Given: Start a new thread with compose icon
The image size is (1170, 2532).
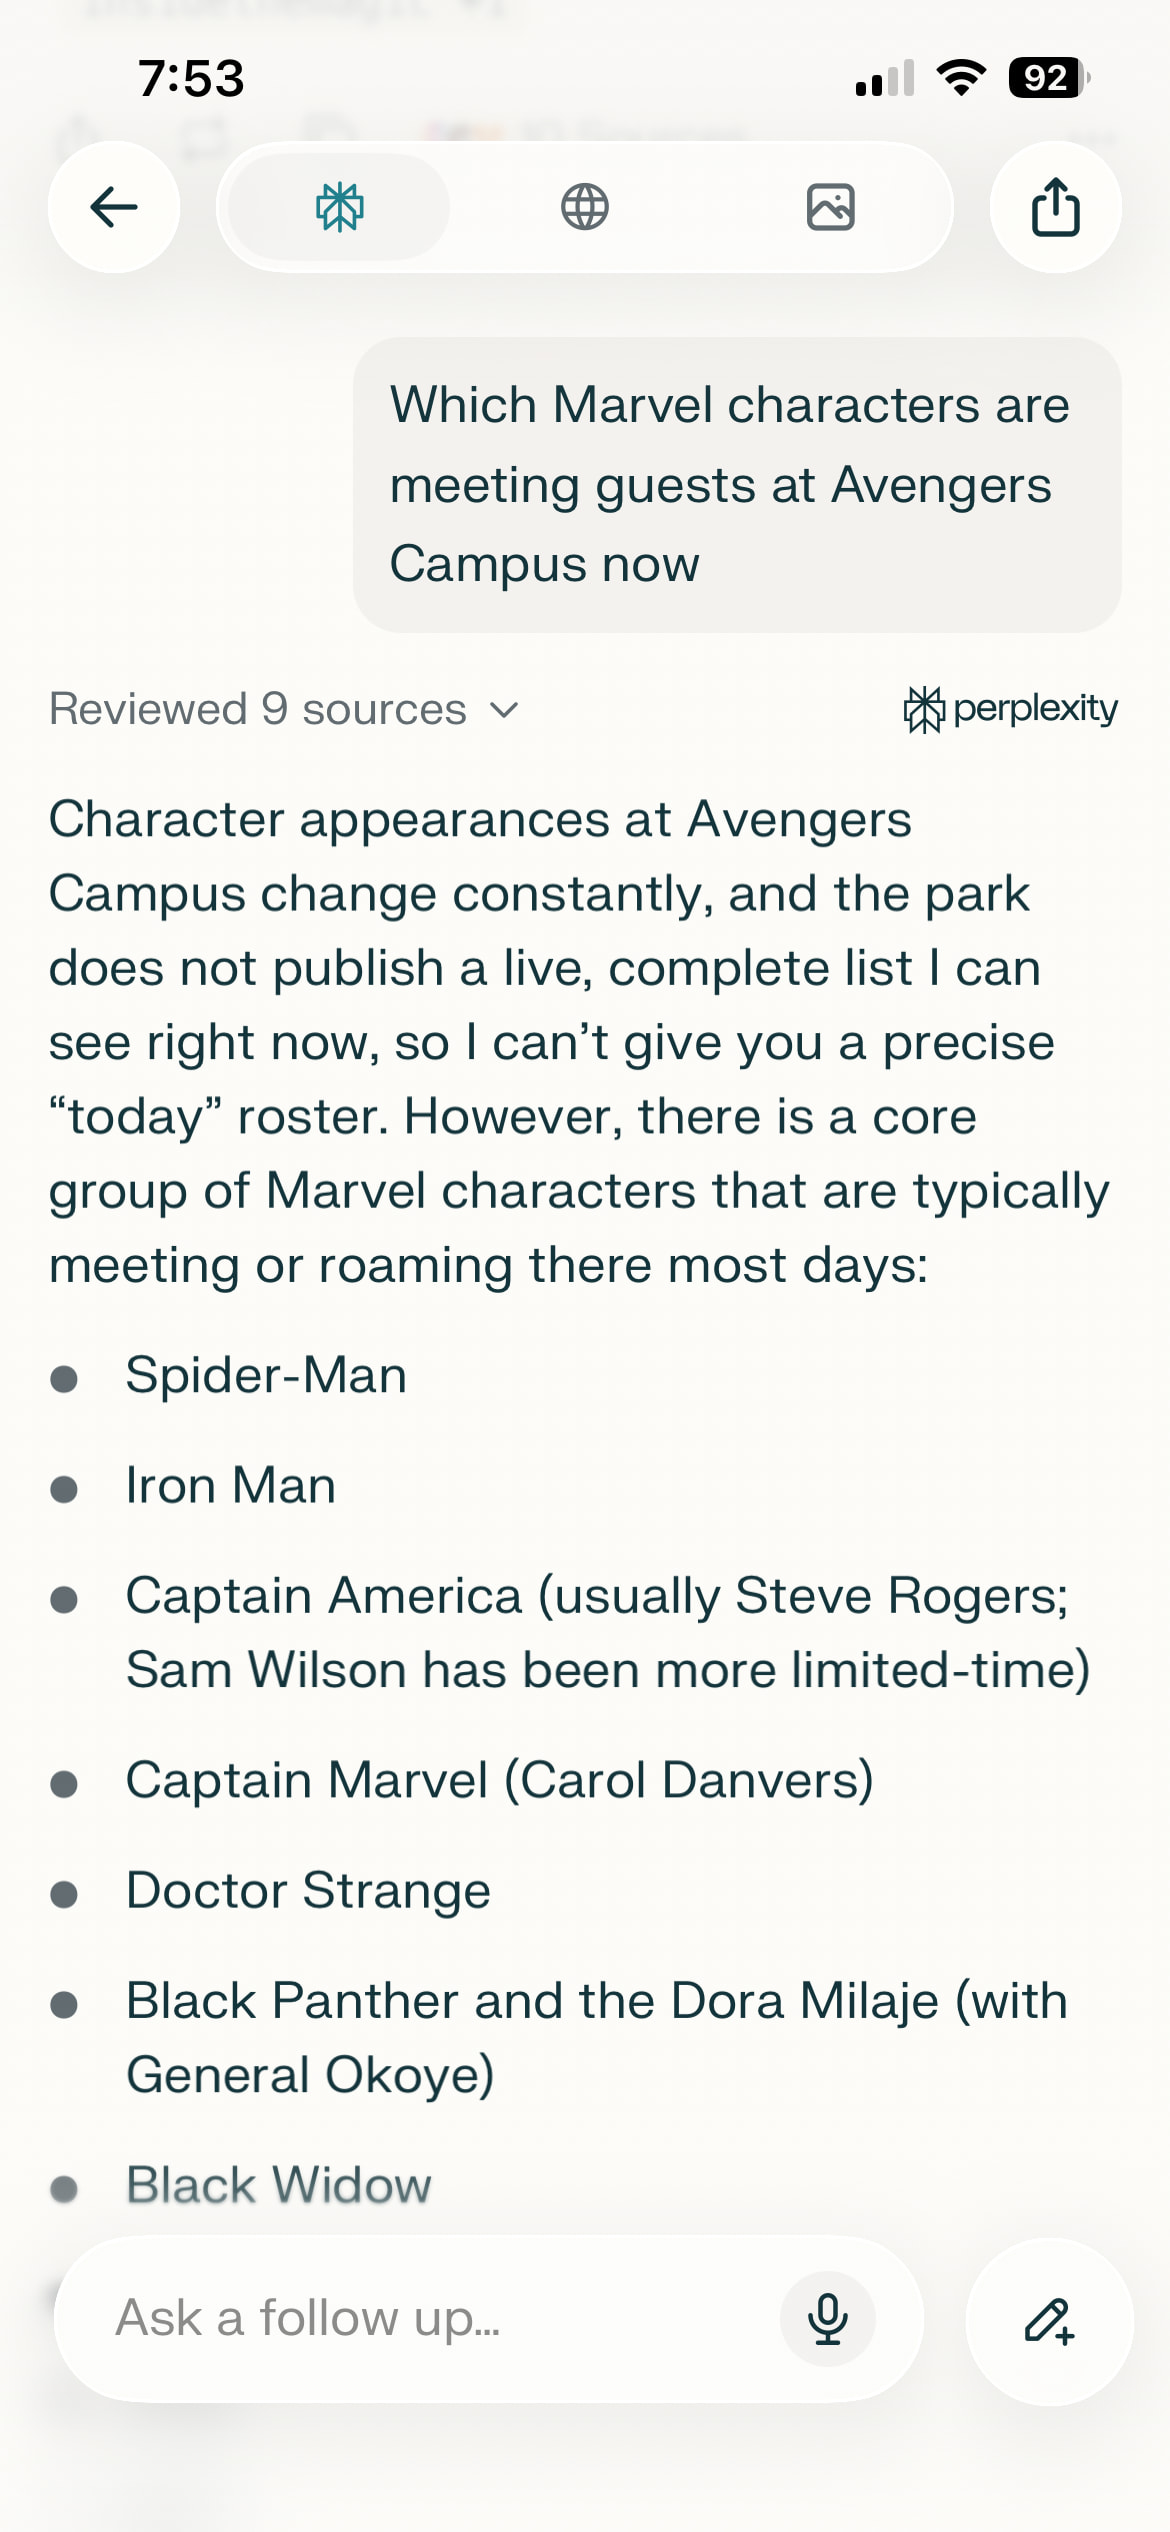Looking at the screenshot, I should tap(1049, 2321).
